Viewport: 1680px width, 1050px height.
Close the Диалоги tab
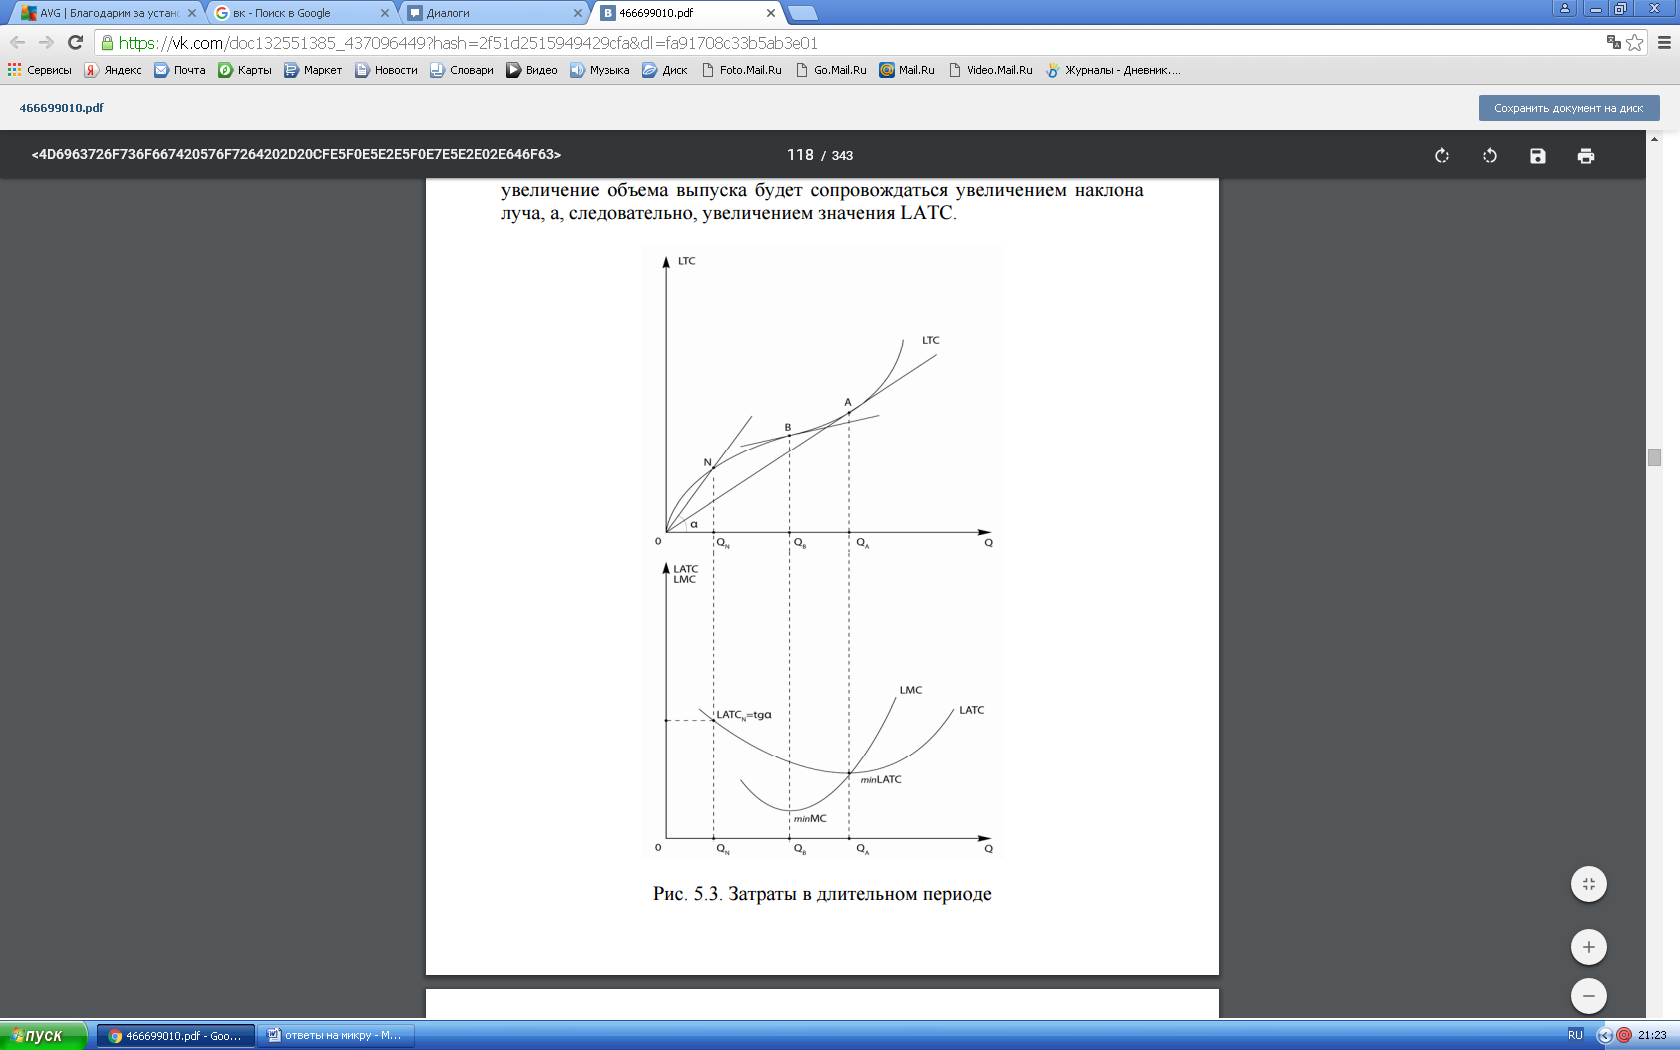pos(577,13)
